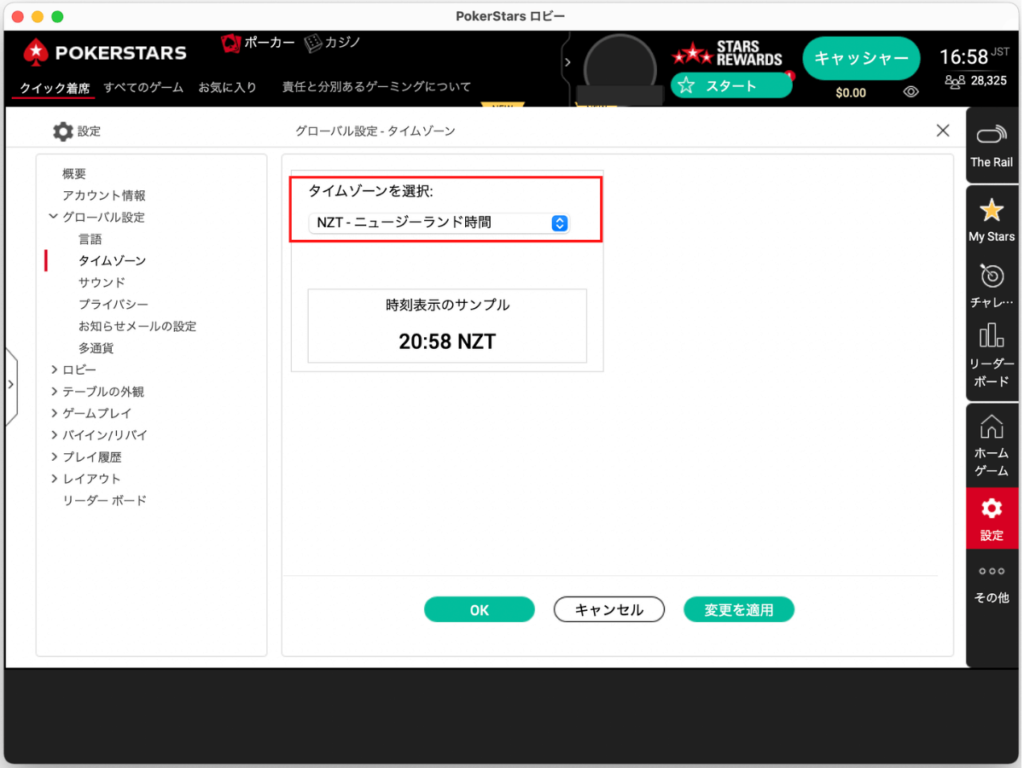Open the キャッシャー cashier button

point(861,58)
